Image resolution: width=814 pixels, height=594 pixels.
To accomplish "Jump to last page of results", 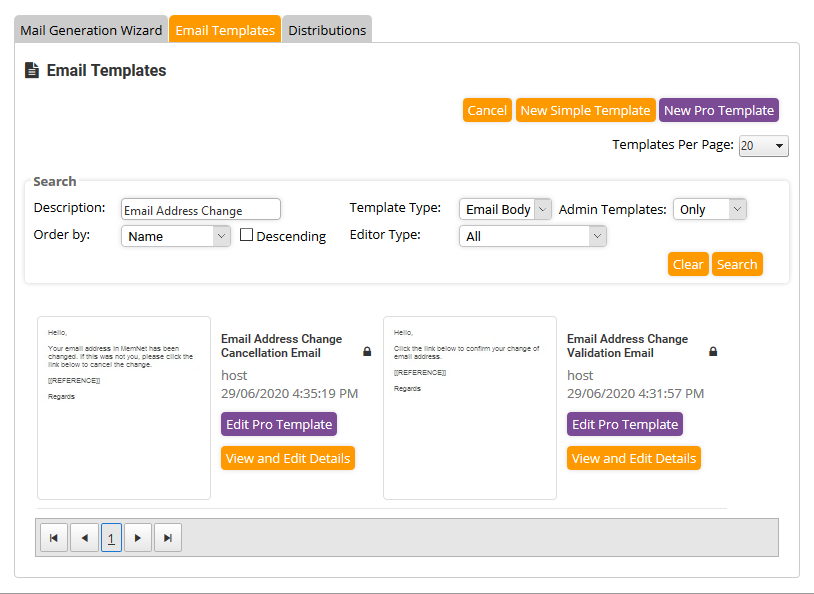I will (x=168, y=538).
